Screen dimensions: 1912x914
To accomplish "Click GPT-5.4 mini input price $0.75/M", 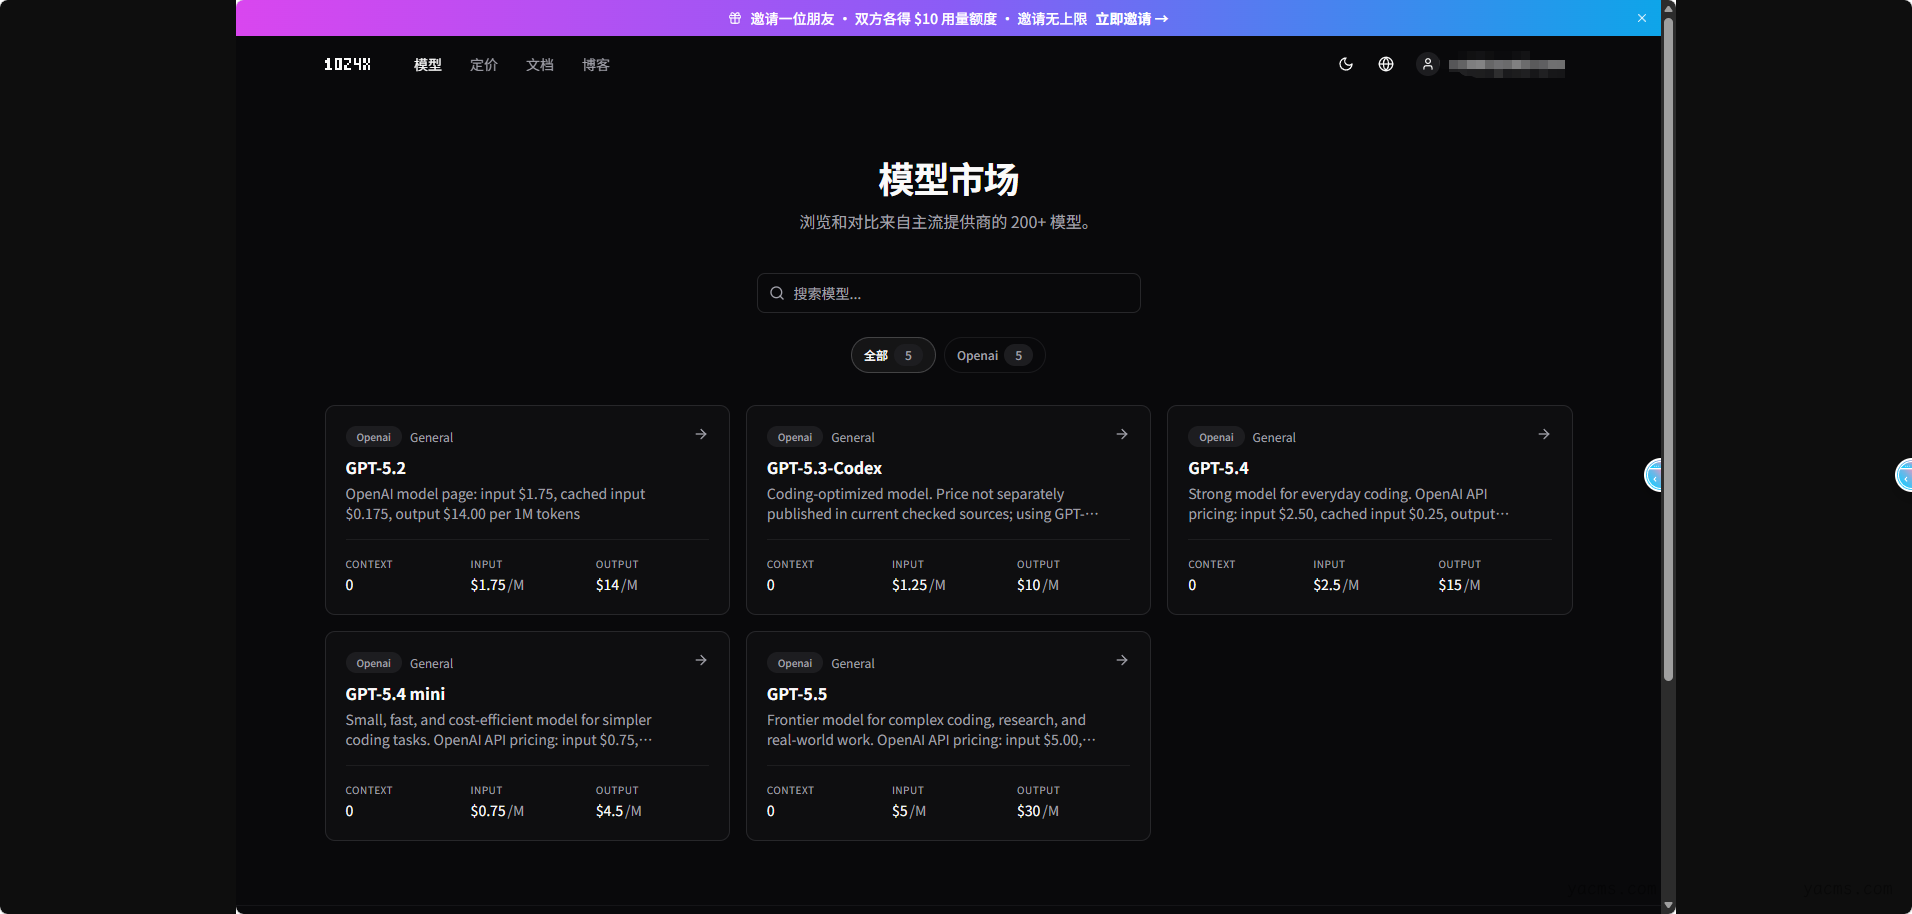I will click(x=497, y=811).
